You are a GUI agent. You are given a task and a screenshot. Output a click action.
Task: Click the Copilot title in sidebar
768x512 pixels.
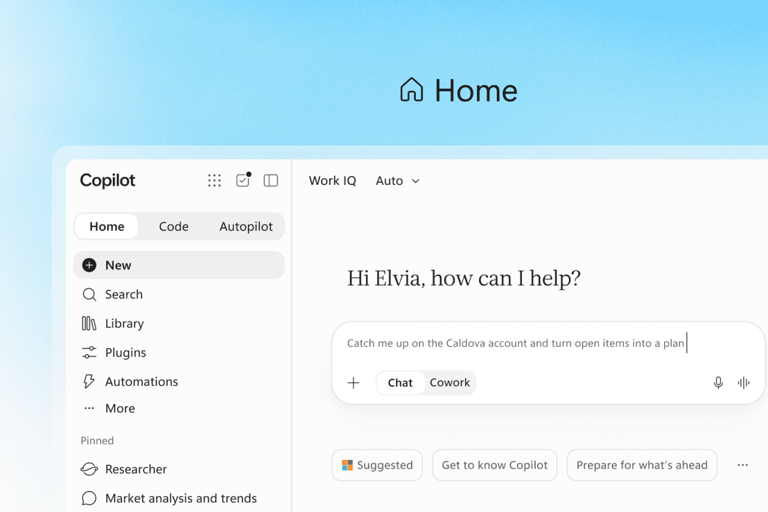point(107,180)
